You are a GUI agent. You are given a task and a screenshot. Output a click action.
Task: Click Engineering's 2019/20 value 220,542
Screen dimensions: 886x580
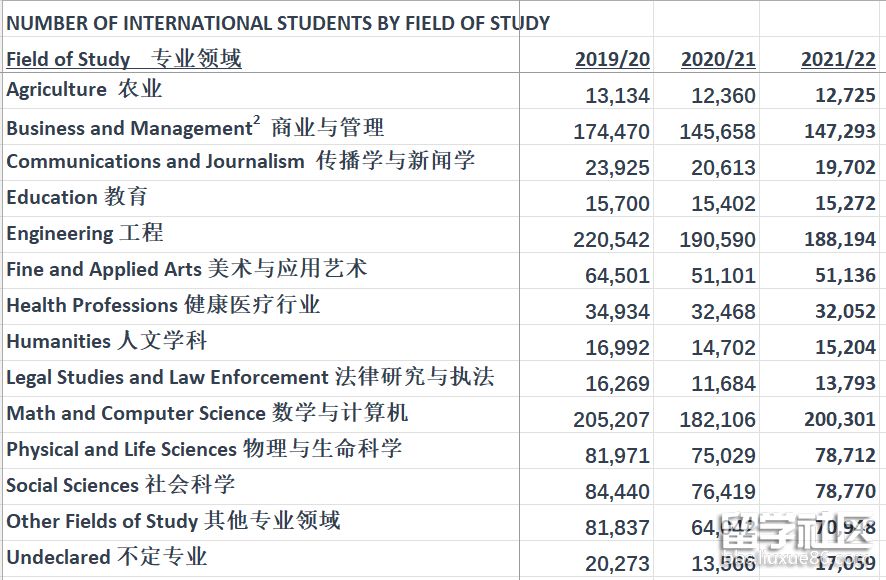tap(611, 240)
